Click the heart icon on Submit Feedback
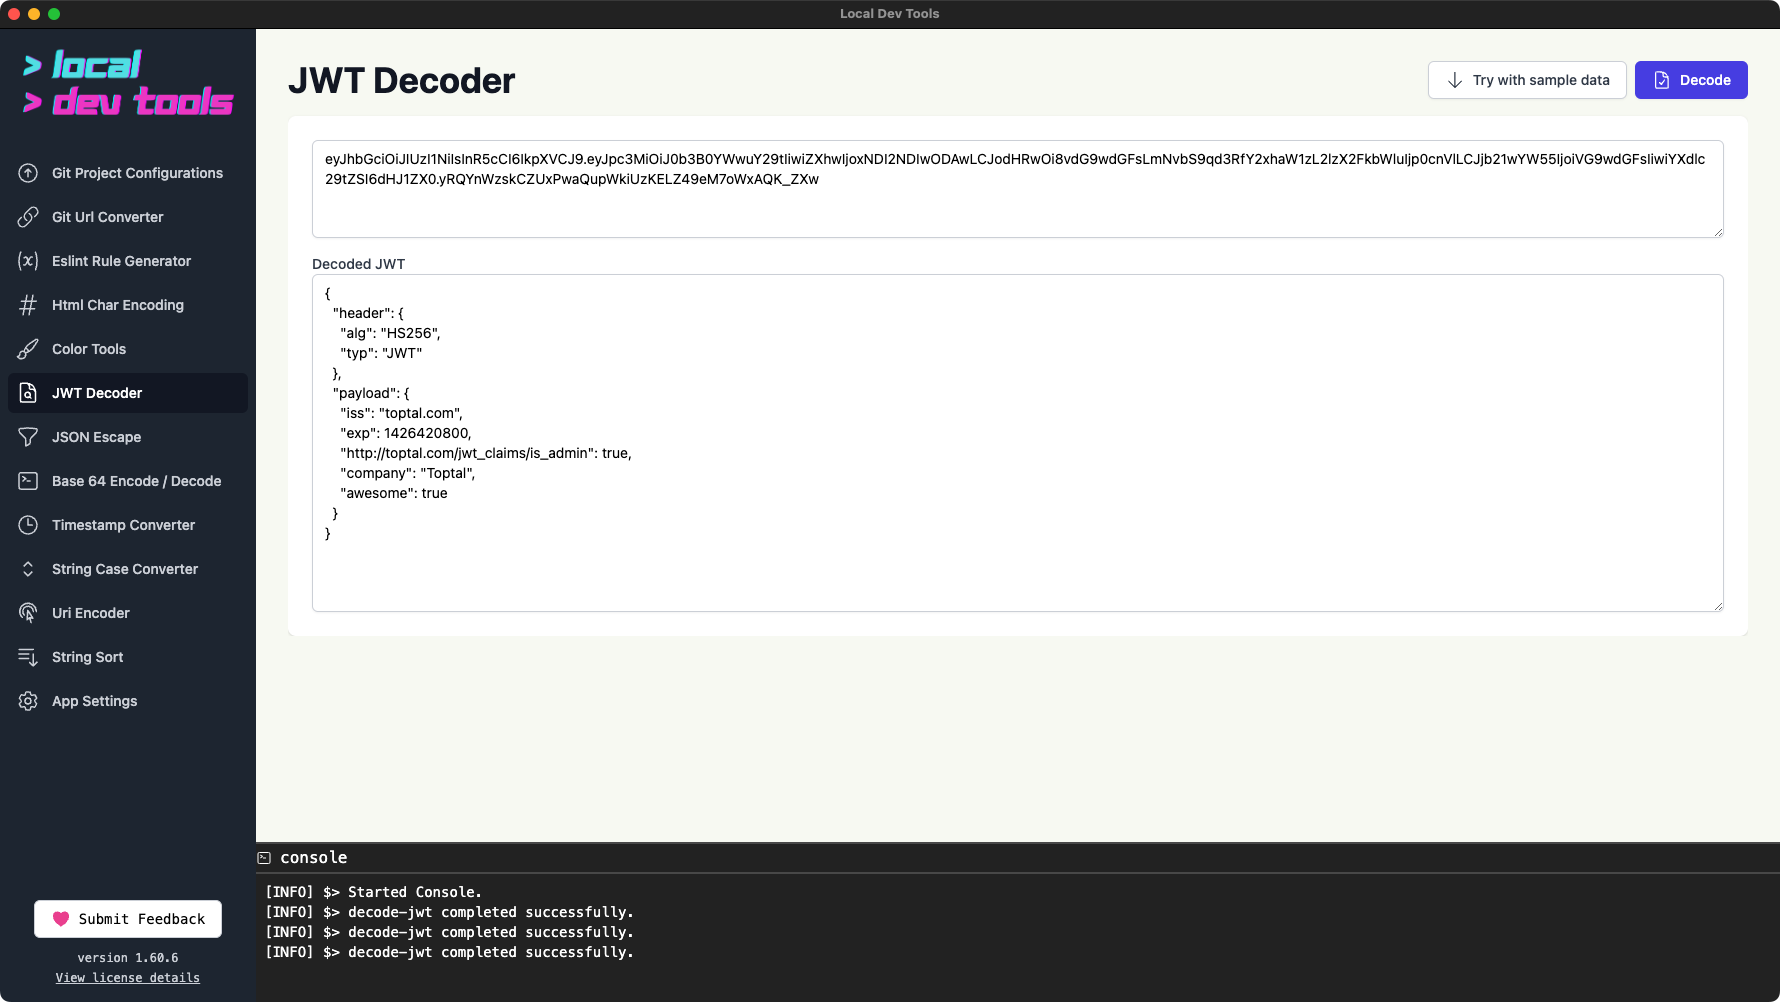 coord(62,918)
